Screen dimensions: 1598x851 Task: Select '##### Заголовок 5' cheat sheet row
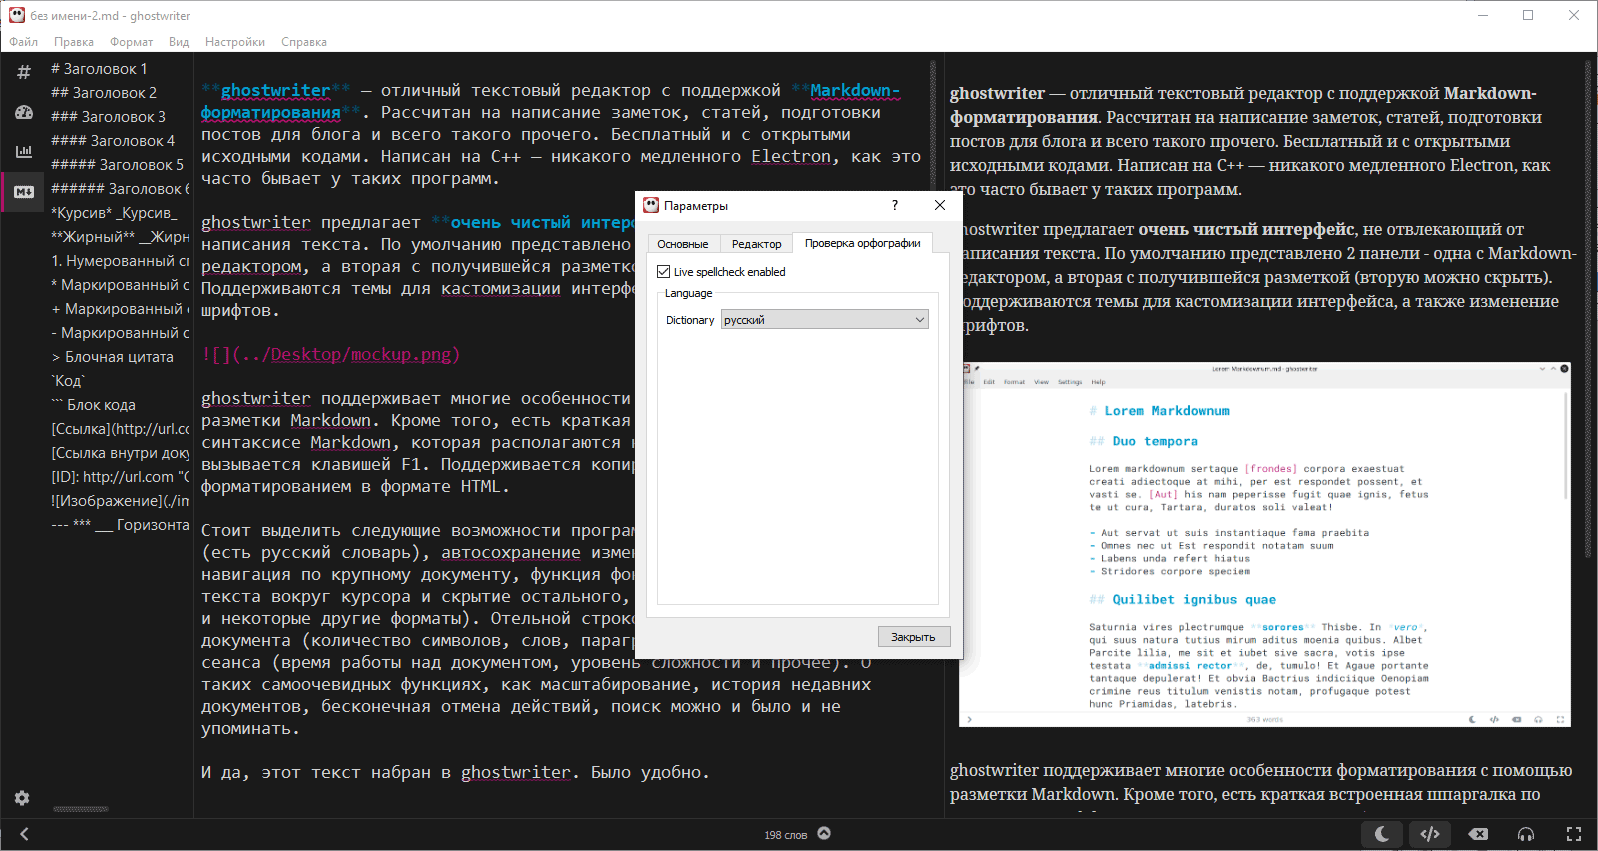(119, 165)
